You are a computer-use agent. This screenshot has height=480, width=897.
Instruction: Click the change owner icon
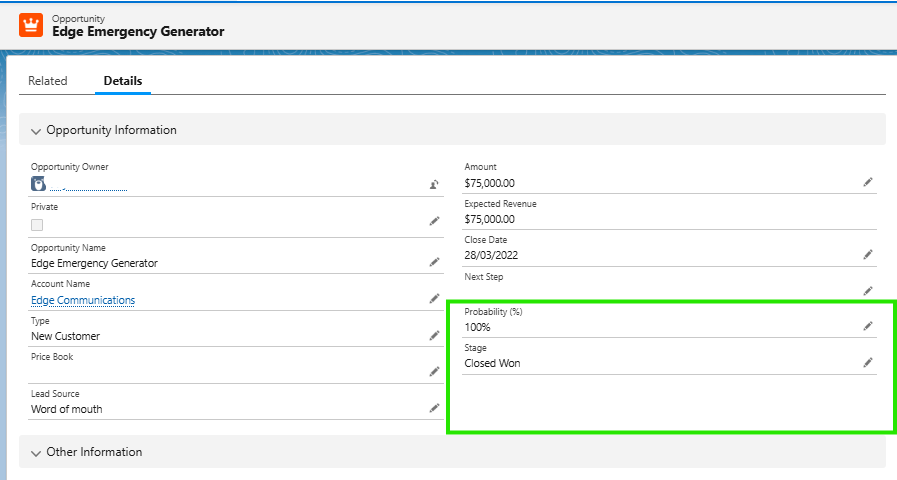tap(434, 184)
